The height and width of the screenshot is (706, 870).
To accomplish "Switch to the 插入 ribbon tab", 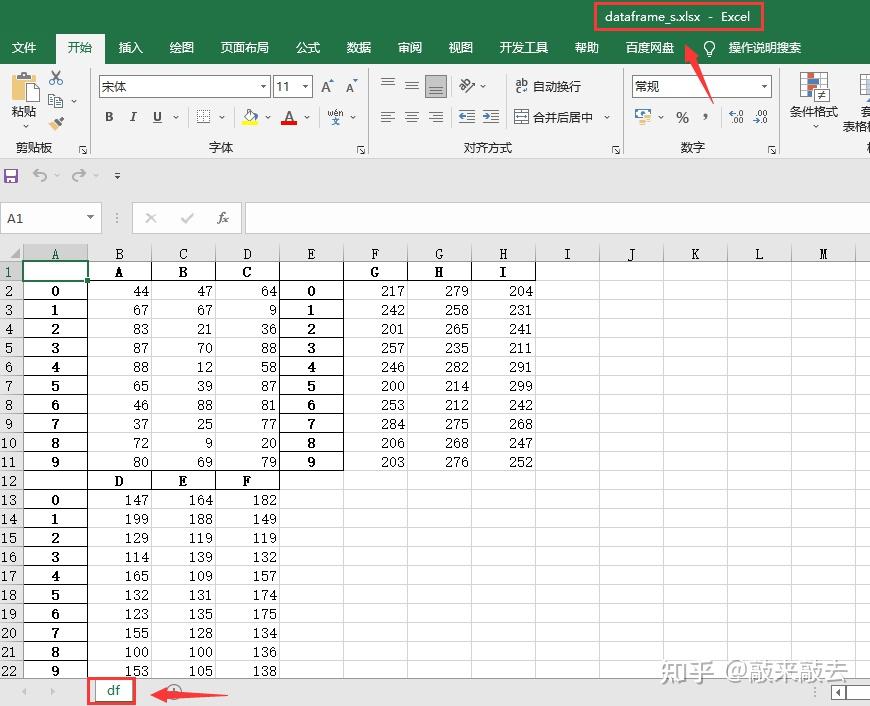I will pos(130,47).
